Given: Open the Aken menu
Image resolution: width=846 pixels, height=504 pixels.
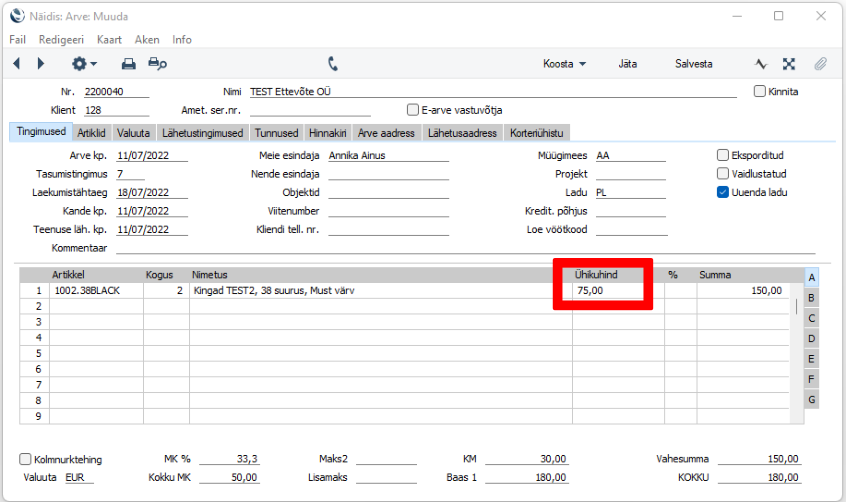Looking at the screenshot, I should pyautogui.click(x=147, y=39).
